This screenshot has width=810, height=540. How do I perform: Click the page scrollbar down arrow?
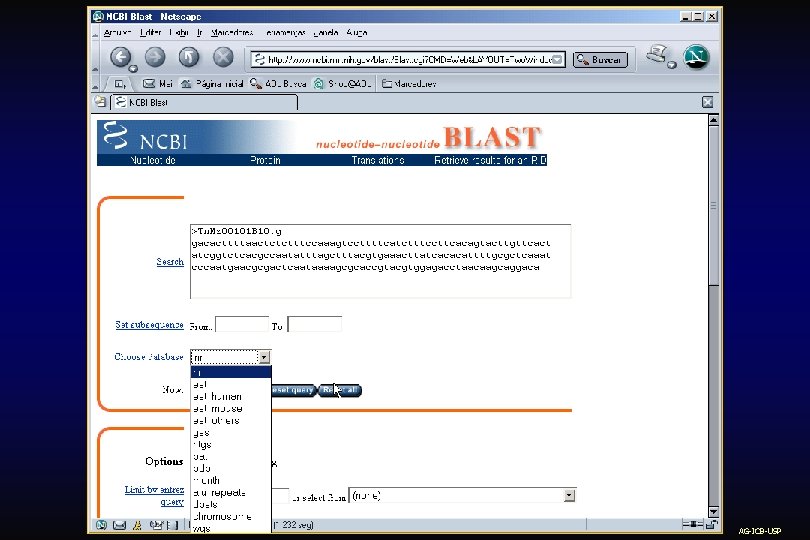714,512
